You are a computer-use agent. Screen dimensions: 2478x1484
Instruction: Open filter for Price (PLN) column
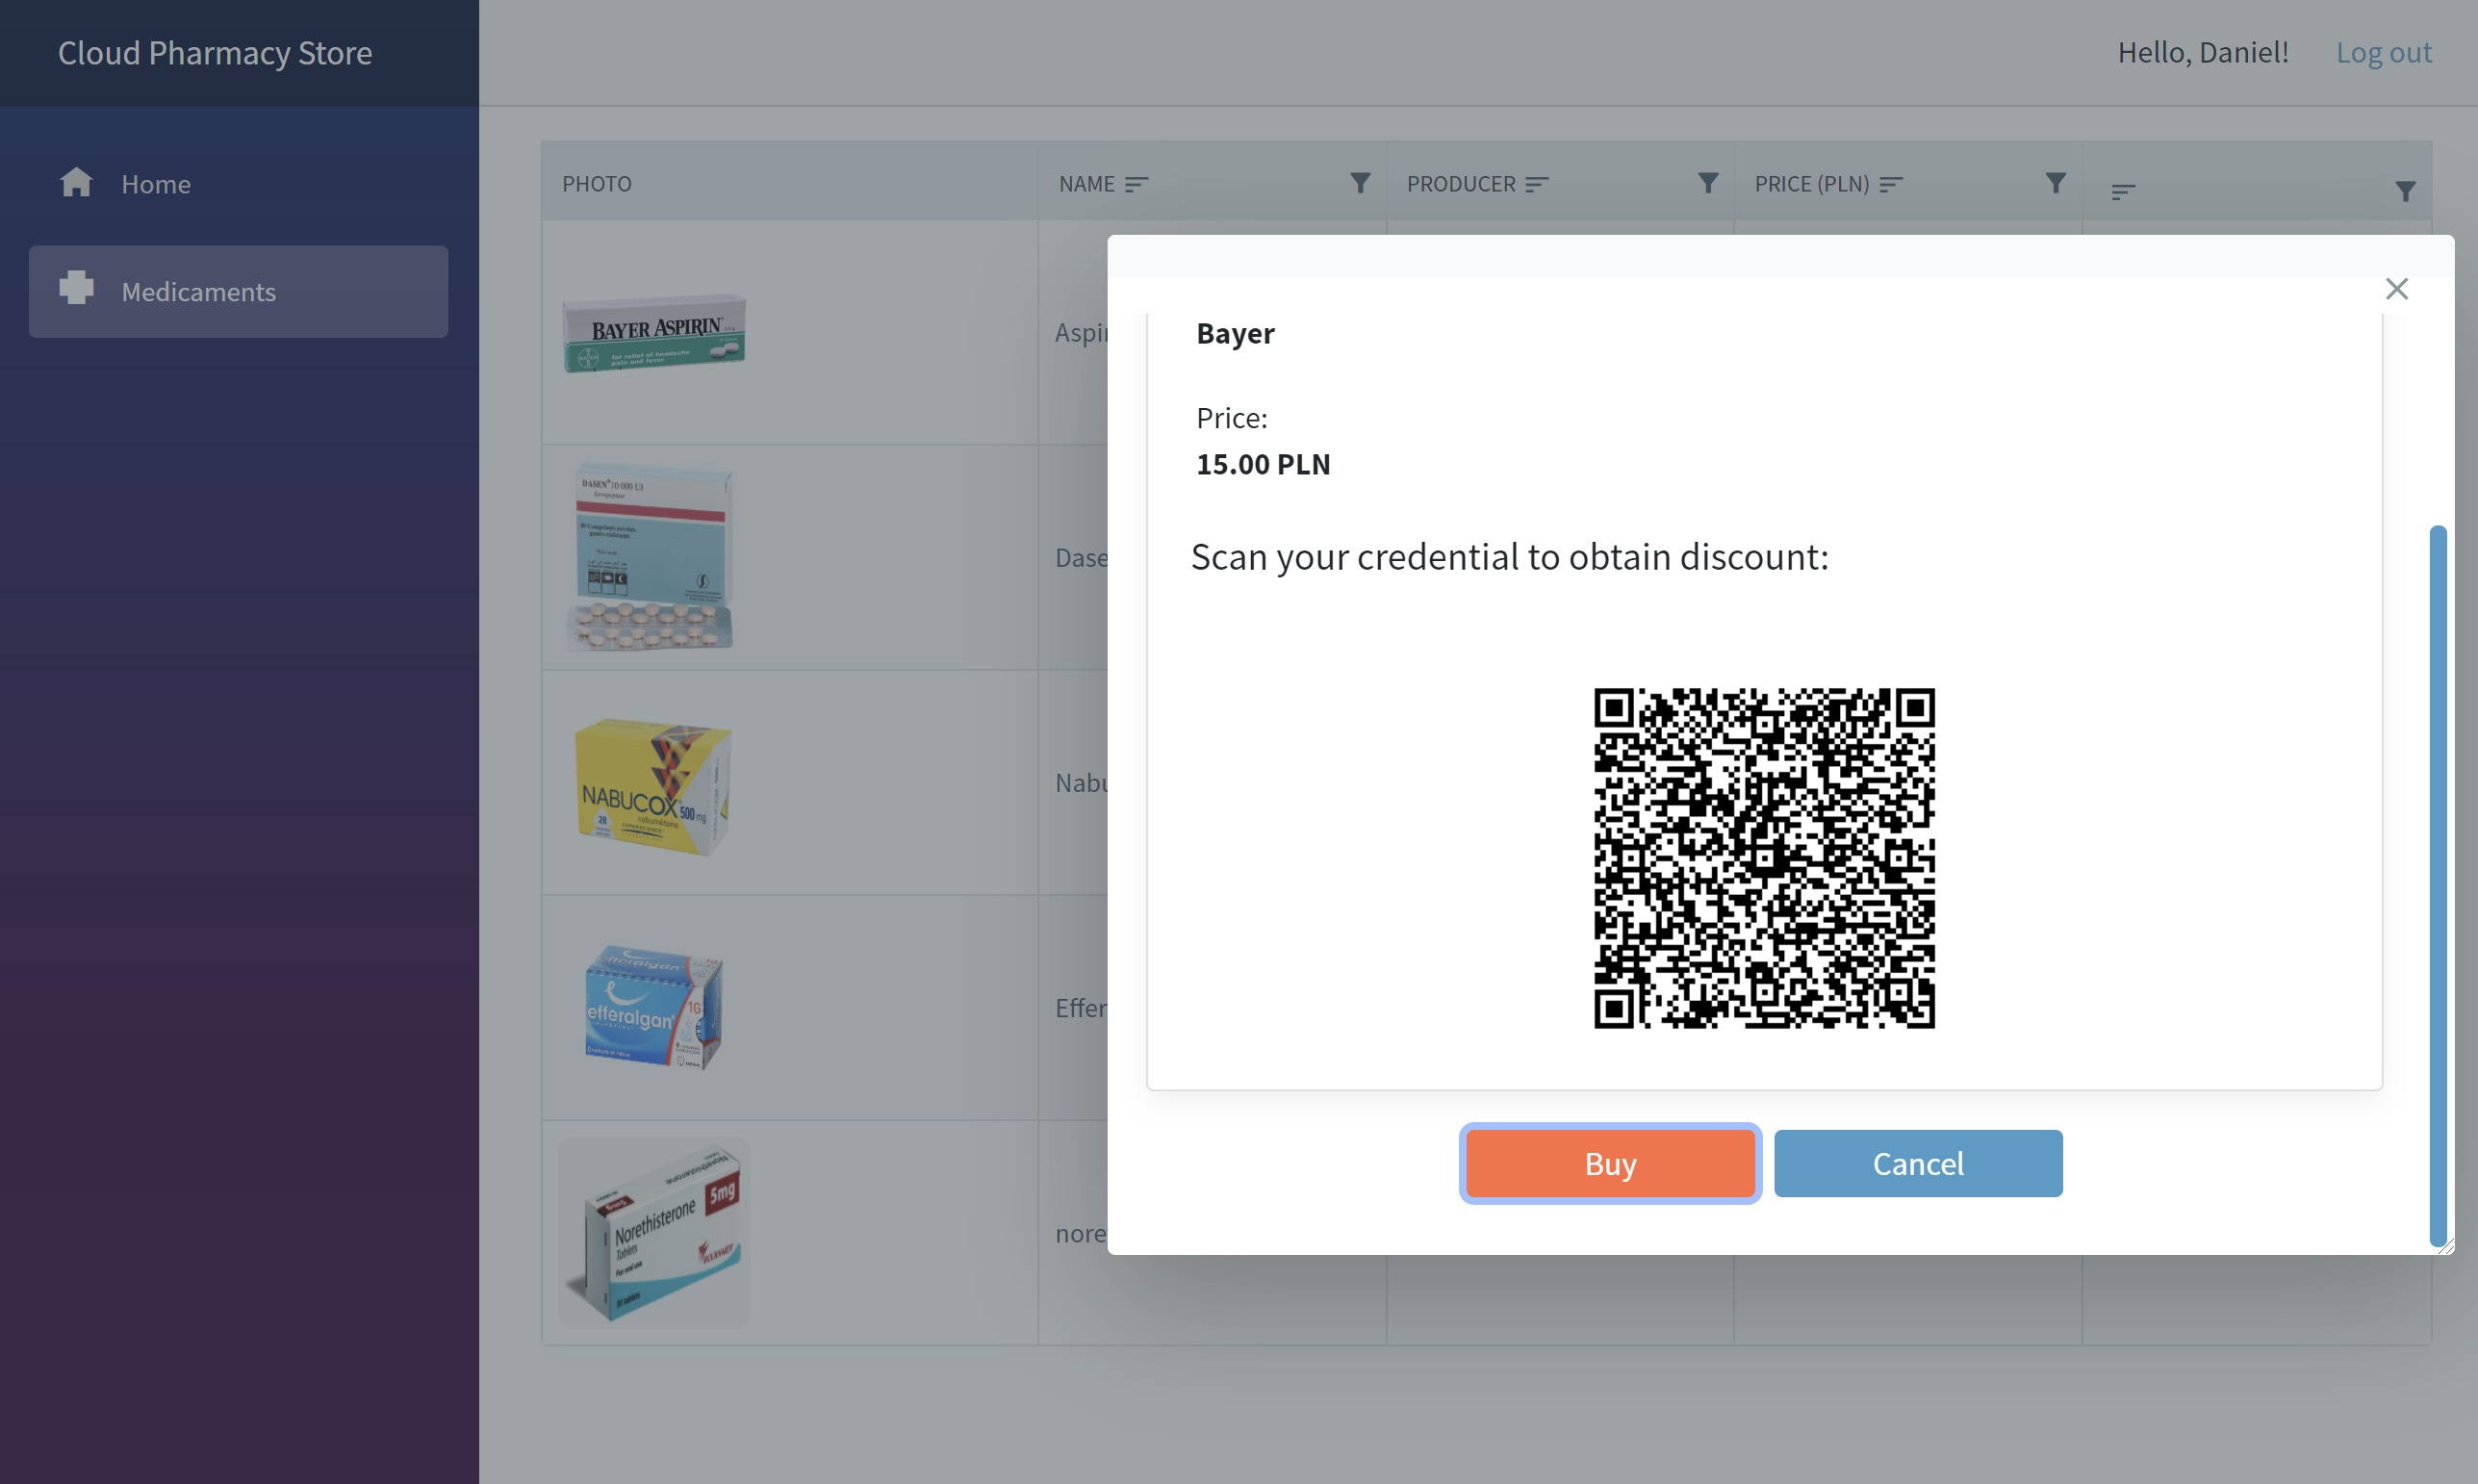pos(2055,183)
